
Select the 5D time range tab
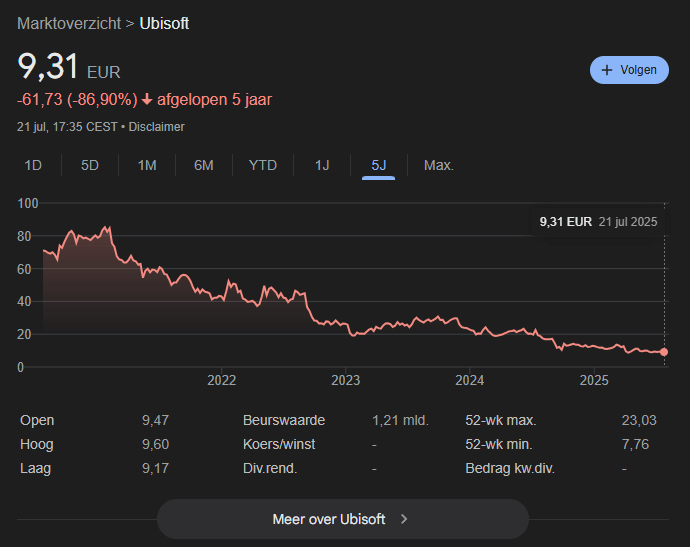[x=90, y=165]
